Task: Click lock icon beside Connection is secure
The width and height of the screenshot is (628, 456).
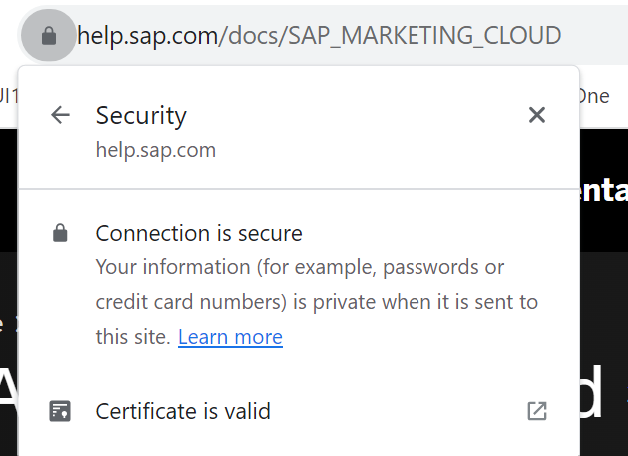Action: click(60, 233)
